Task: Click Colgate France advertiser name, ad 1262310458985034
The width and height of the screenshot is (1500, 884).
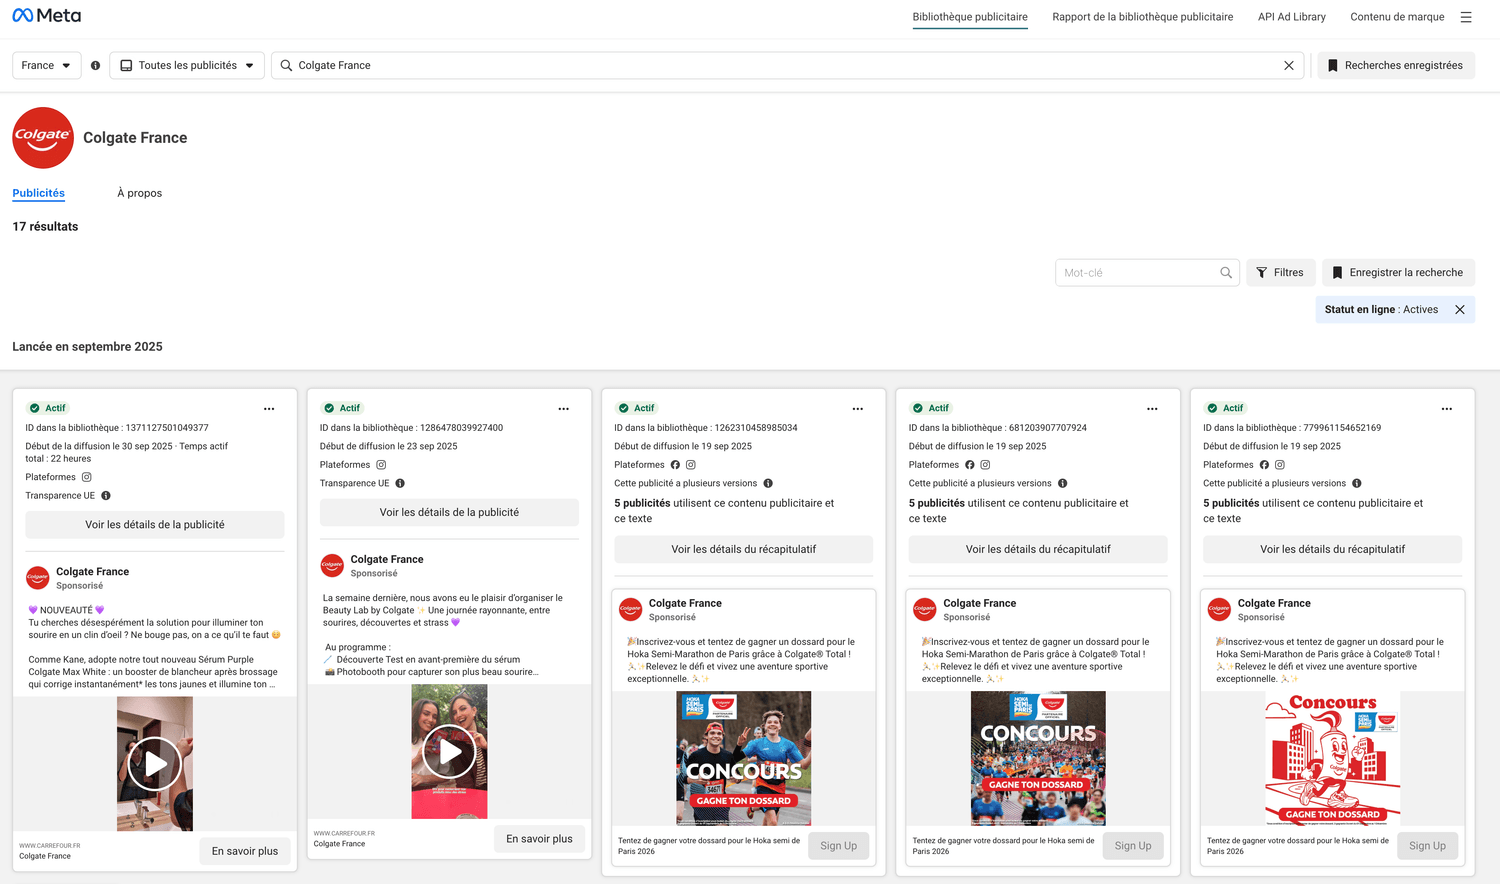Action: (x=685, y=604)
